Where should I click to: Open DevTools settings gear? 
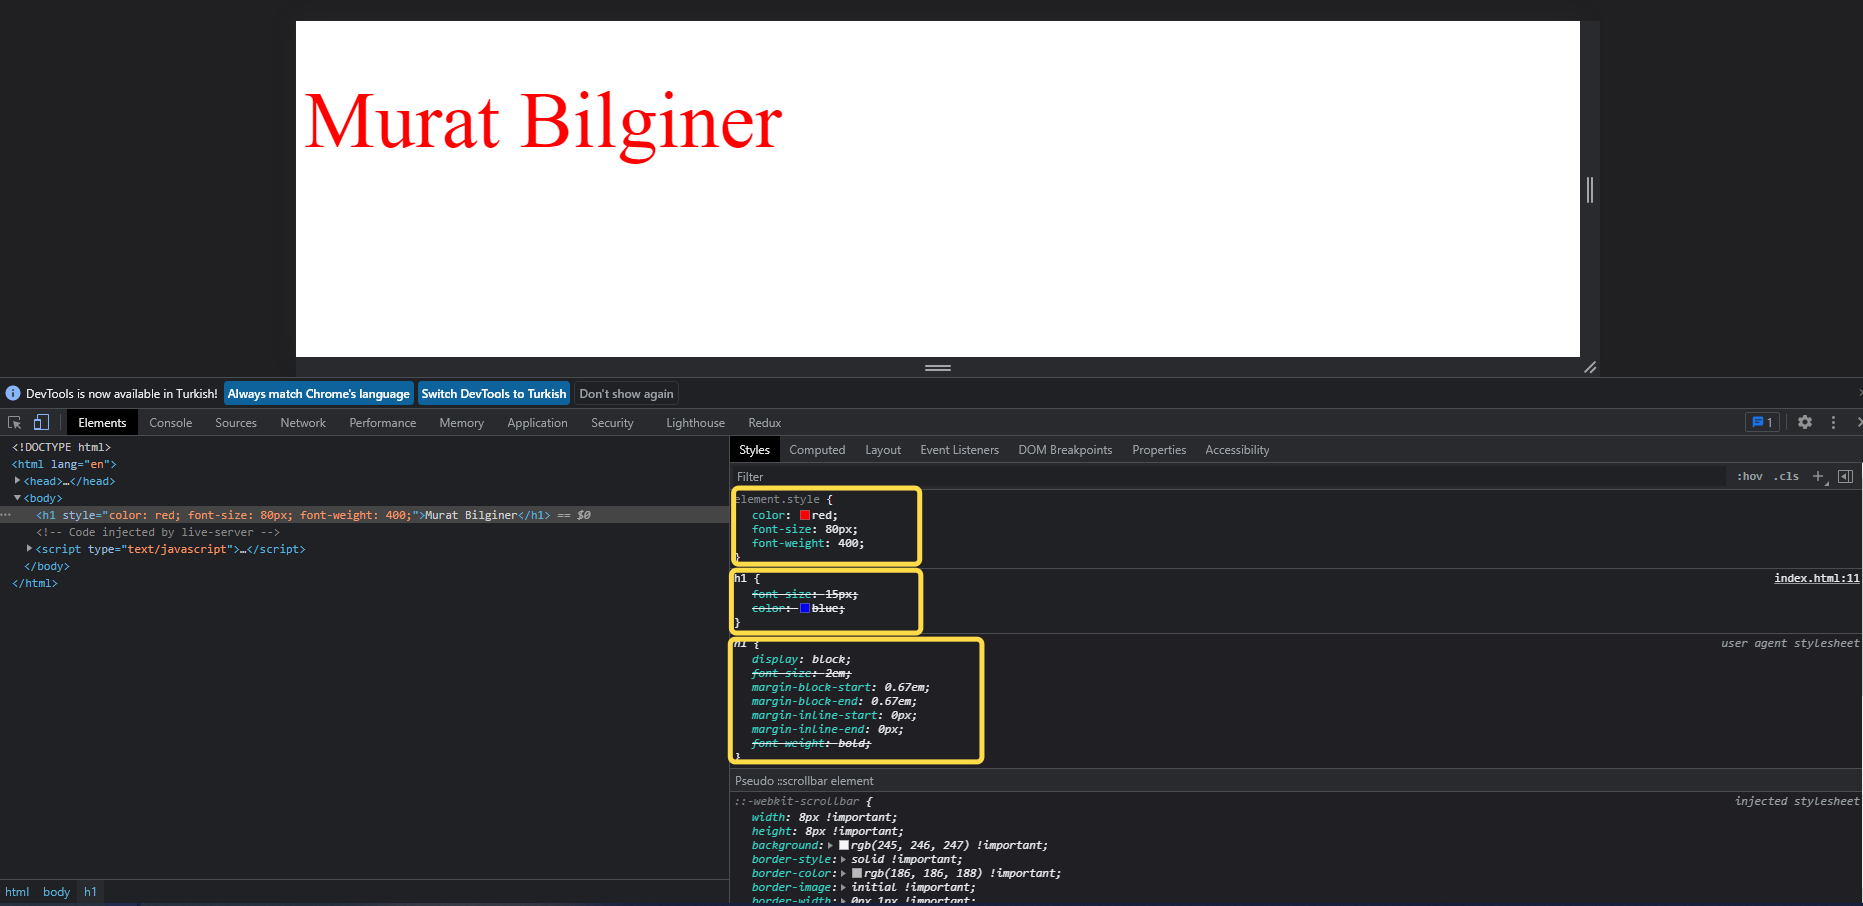tap(1805, 422)
